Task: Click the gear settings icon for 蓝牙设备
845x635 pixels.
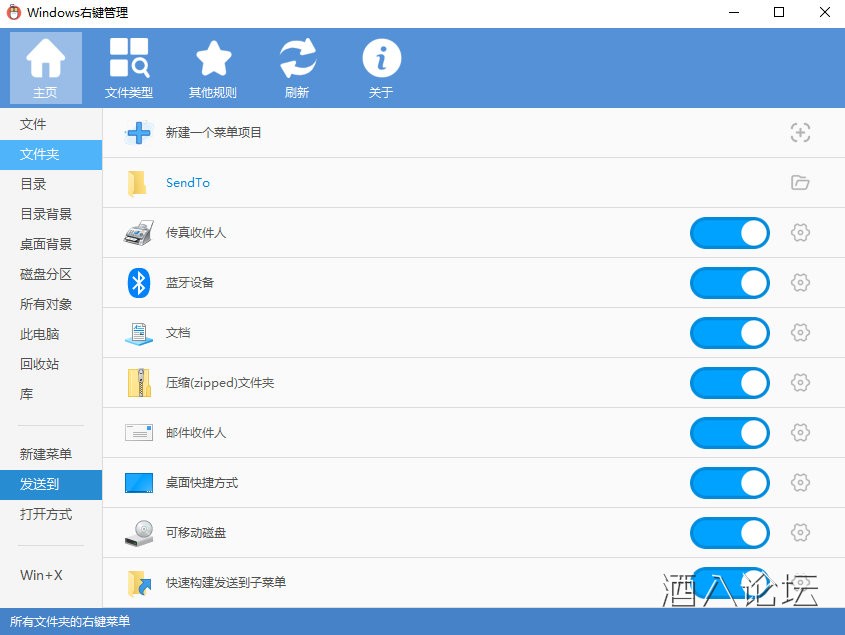Action: [799, 283]
